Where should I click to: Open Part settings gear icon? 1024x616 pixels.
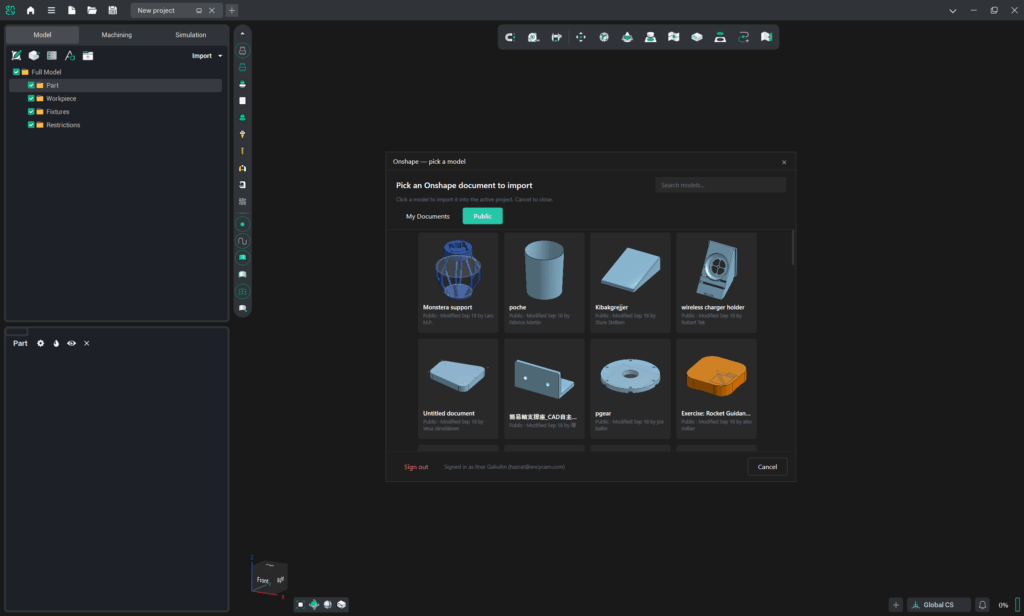(x=40, y=343)
